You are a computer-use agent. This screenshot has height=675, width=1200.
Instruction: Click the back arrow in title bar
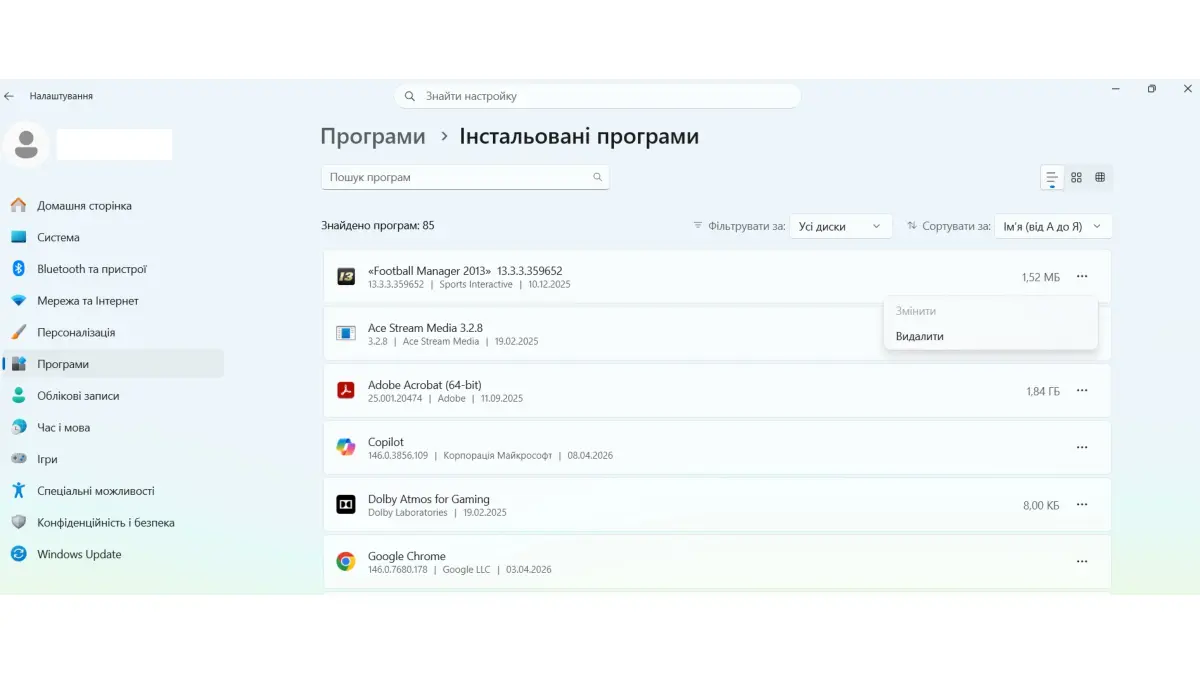tap(10, 96)
